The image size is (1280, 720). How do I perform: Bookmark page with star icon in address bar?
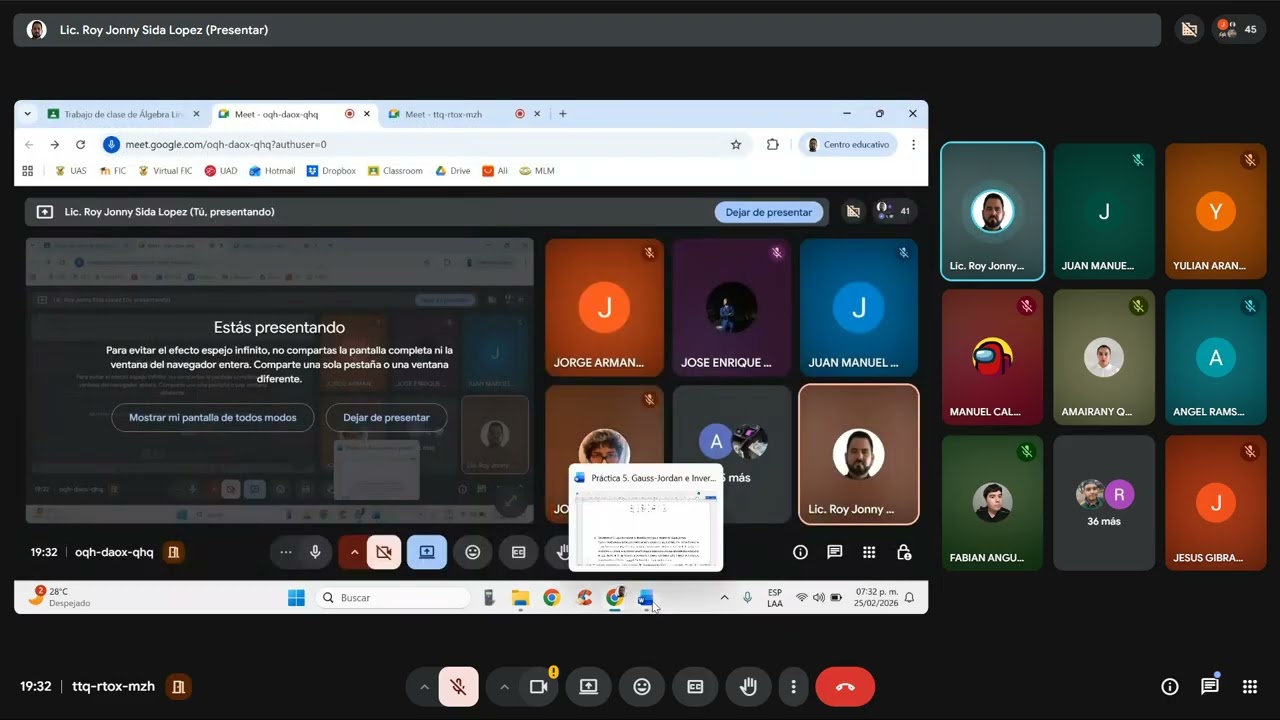(736, 144)
